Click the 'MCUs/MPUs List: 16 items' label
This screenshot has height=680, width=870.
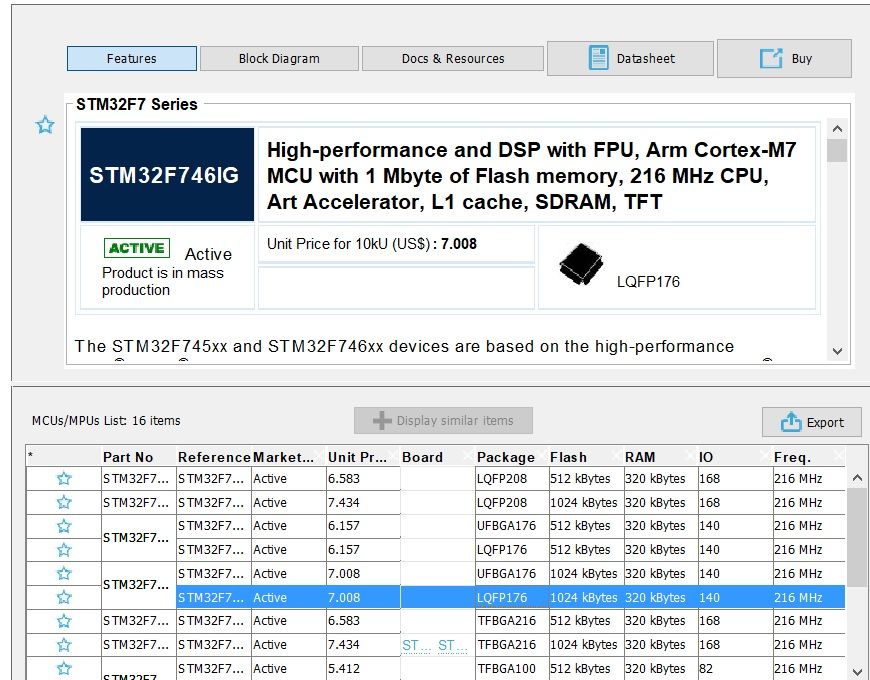pos(106,421)
